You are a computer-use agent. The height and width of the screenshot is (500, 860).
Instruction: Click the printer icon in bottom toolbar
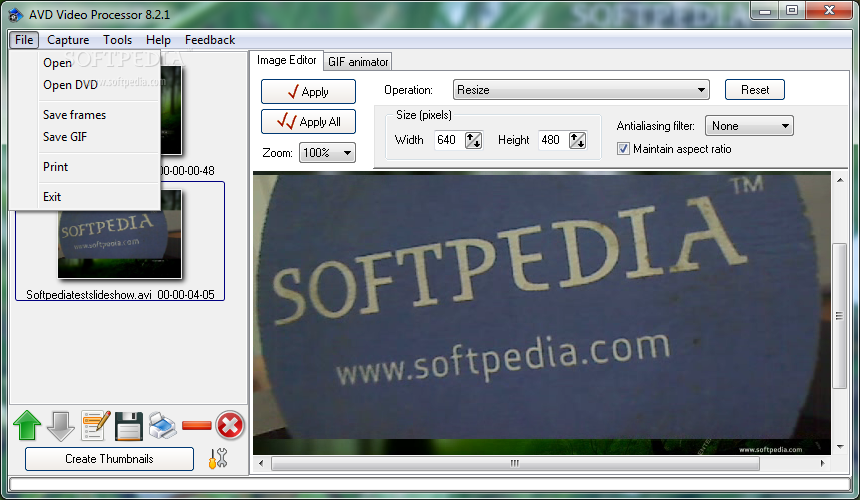coord(162,425)
